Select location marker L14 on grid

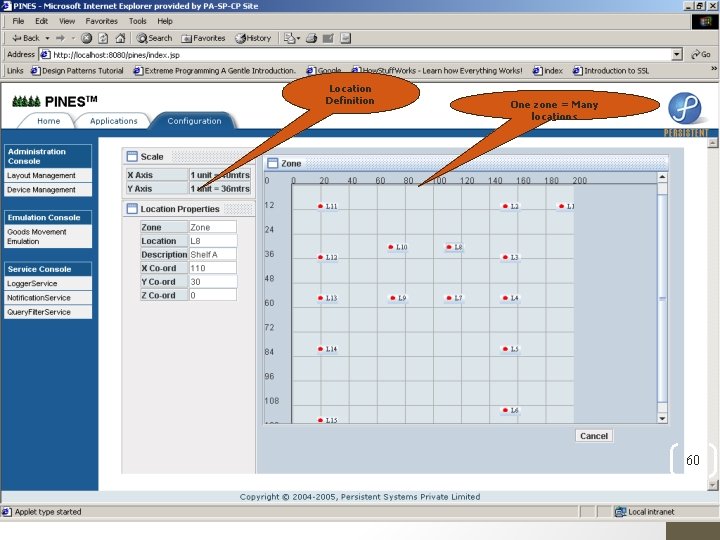coord(327,349)
